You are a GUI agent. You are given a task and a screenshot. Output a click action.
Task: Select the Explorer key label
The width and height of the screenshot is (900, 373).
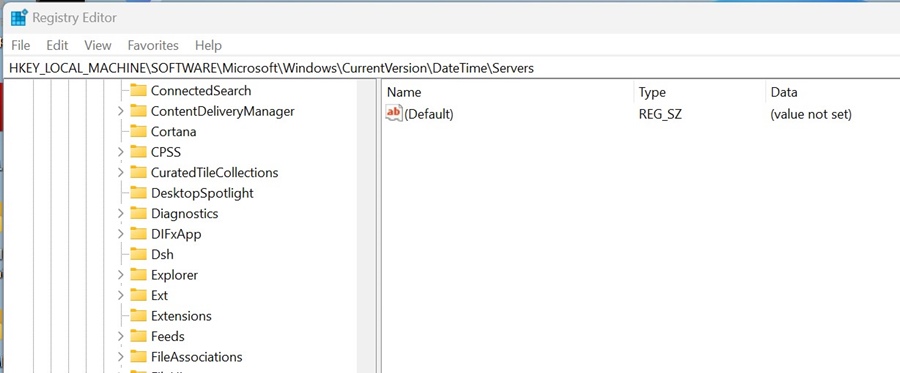[x=174, y=275]
